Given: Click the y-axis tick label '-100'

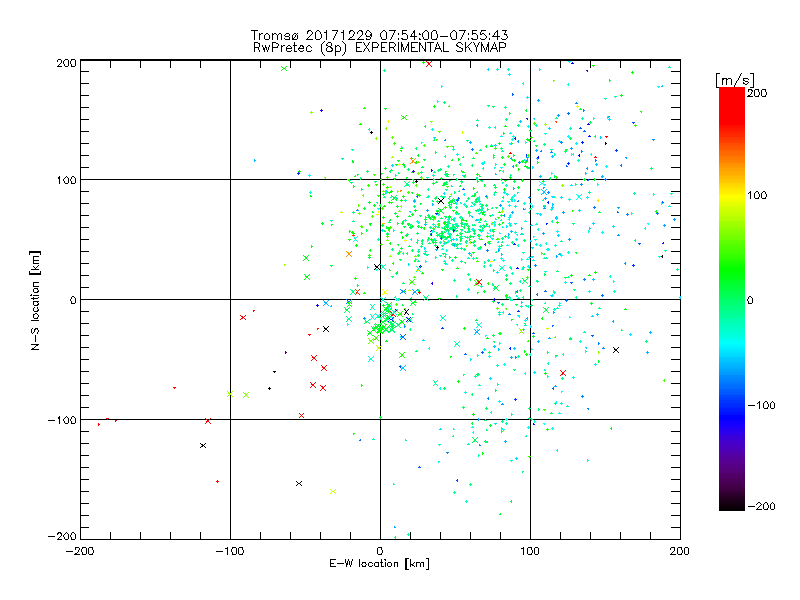Looking at the screenshot, I should pyautogui.click(x=62, y=420).
